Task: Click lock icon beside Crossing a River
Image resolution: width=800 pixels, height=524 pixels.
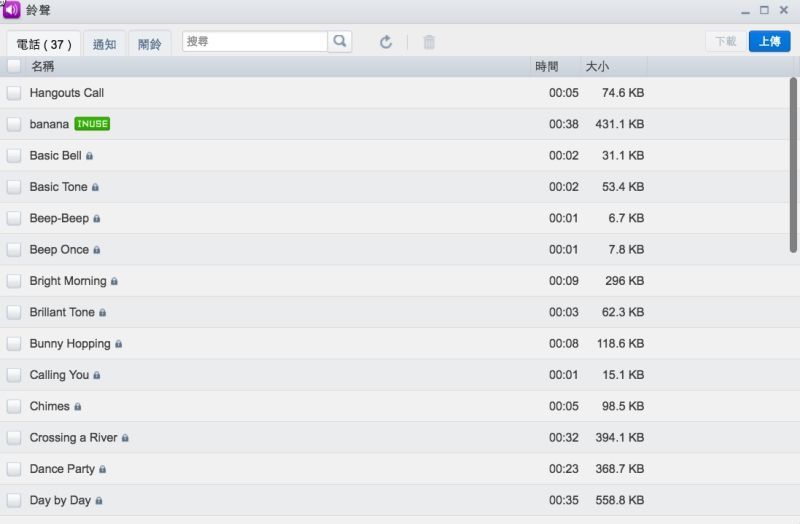Action: [125, 438]
